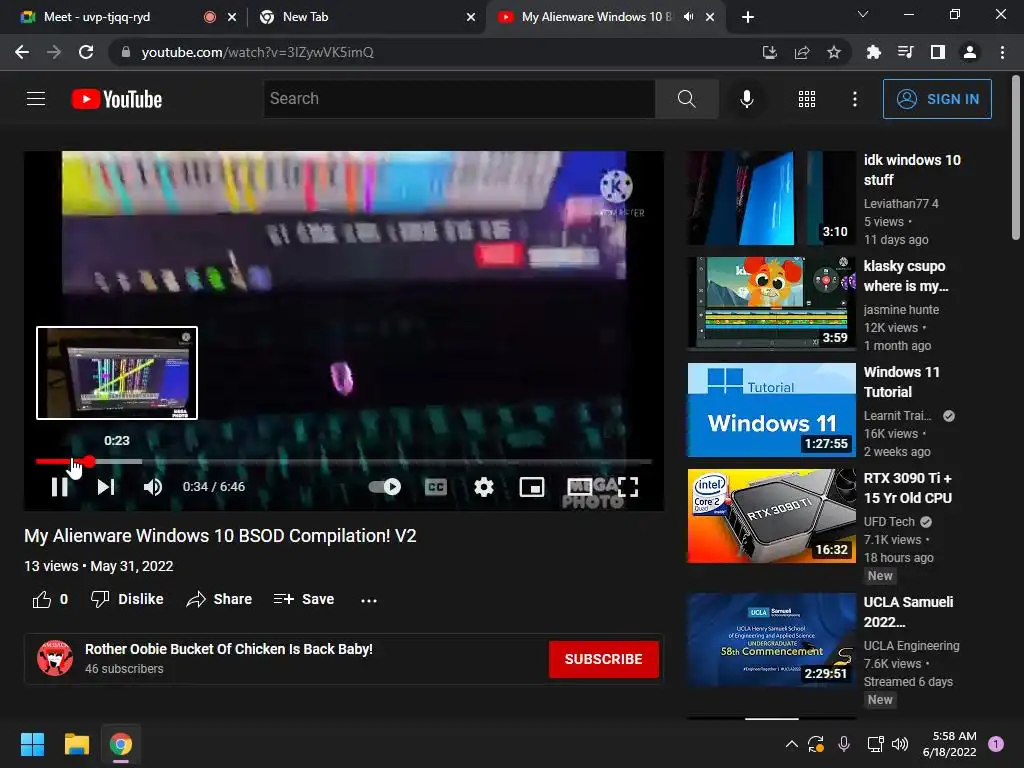Toggle autoplay switch in player

pyautogui.click(x=385, y=487)
